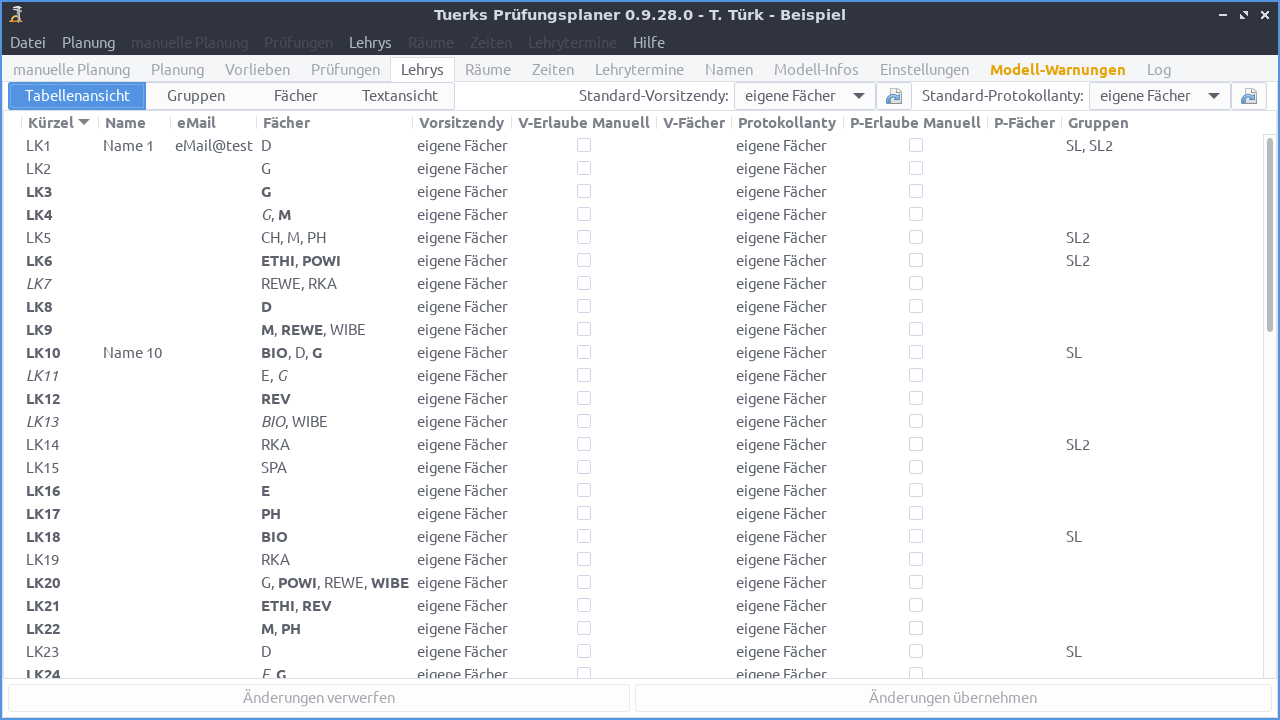Open the Datei menu
Viewport: 1280px width, 720px height.
27,42
